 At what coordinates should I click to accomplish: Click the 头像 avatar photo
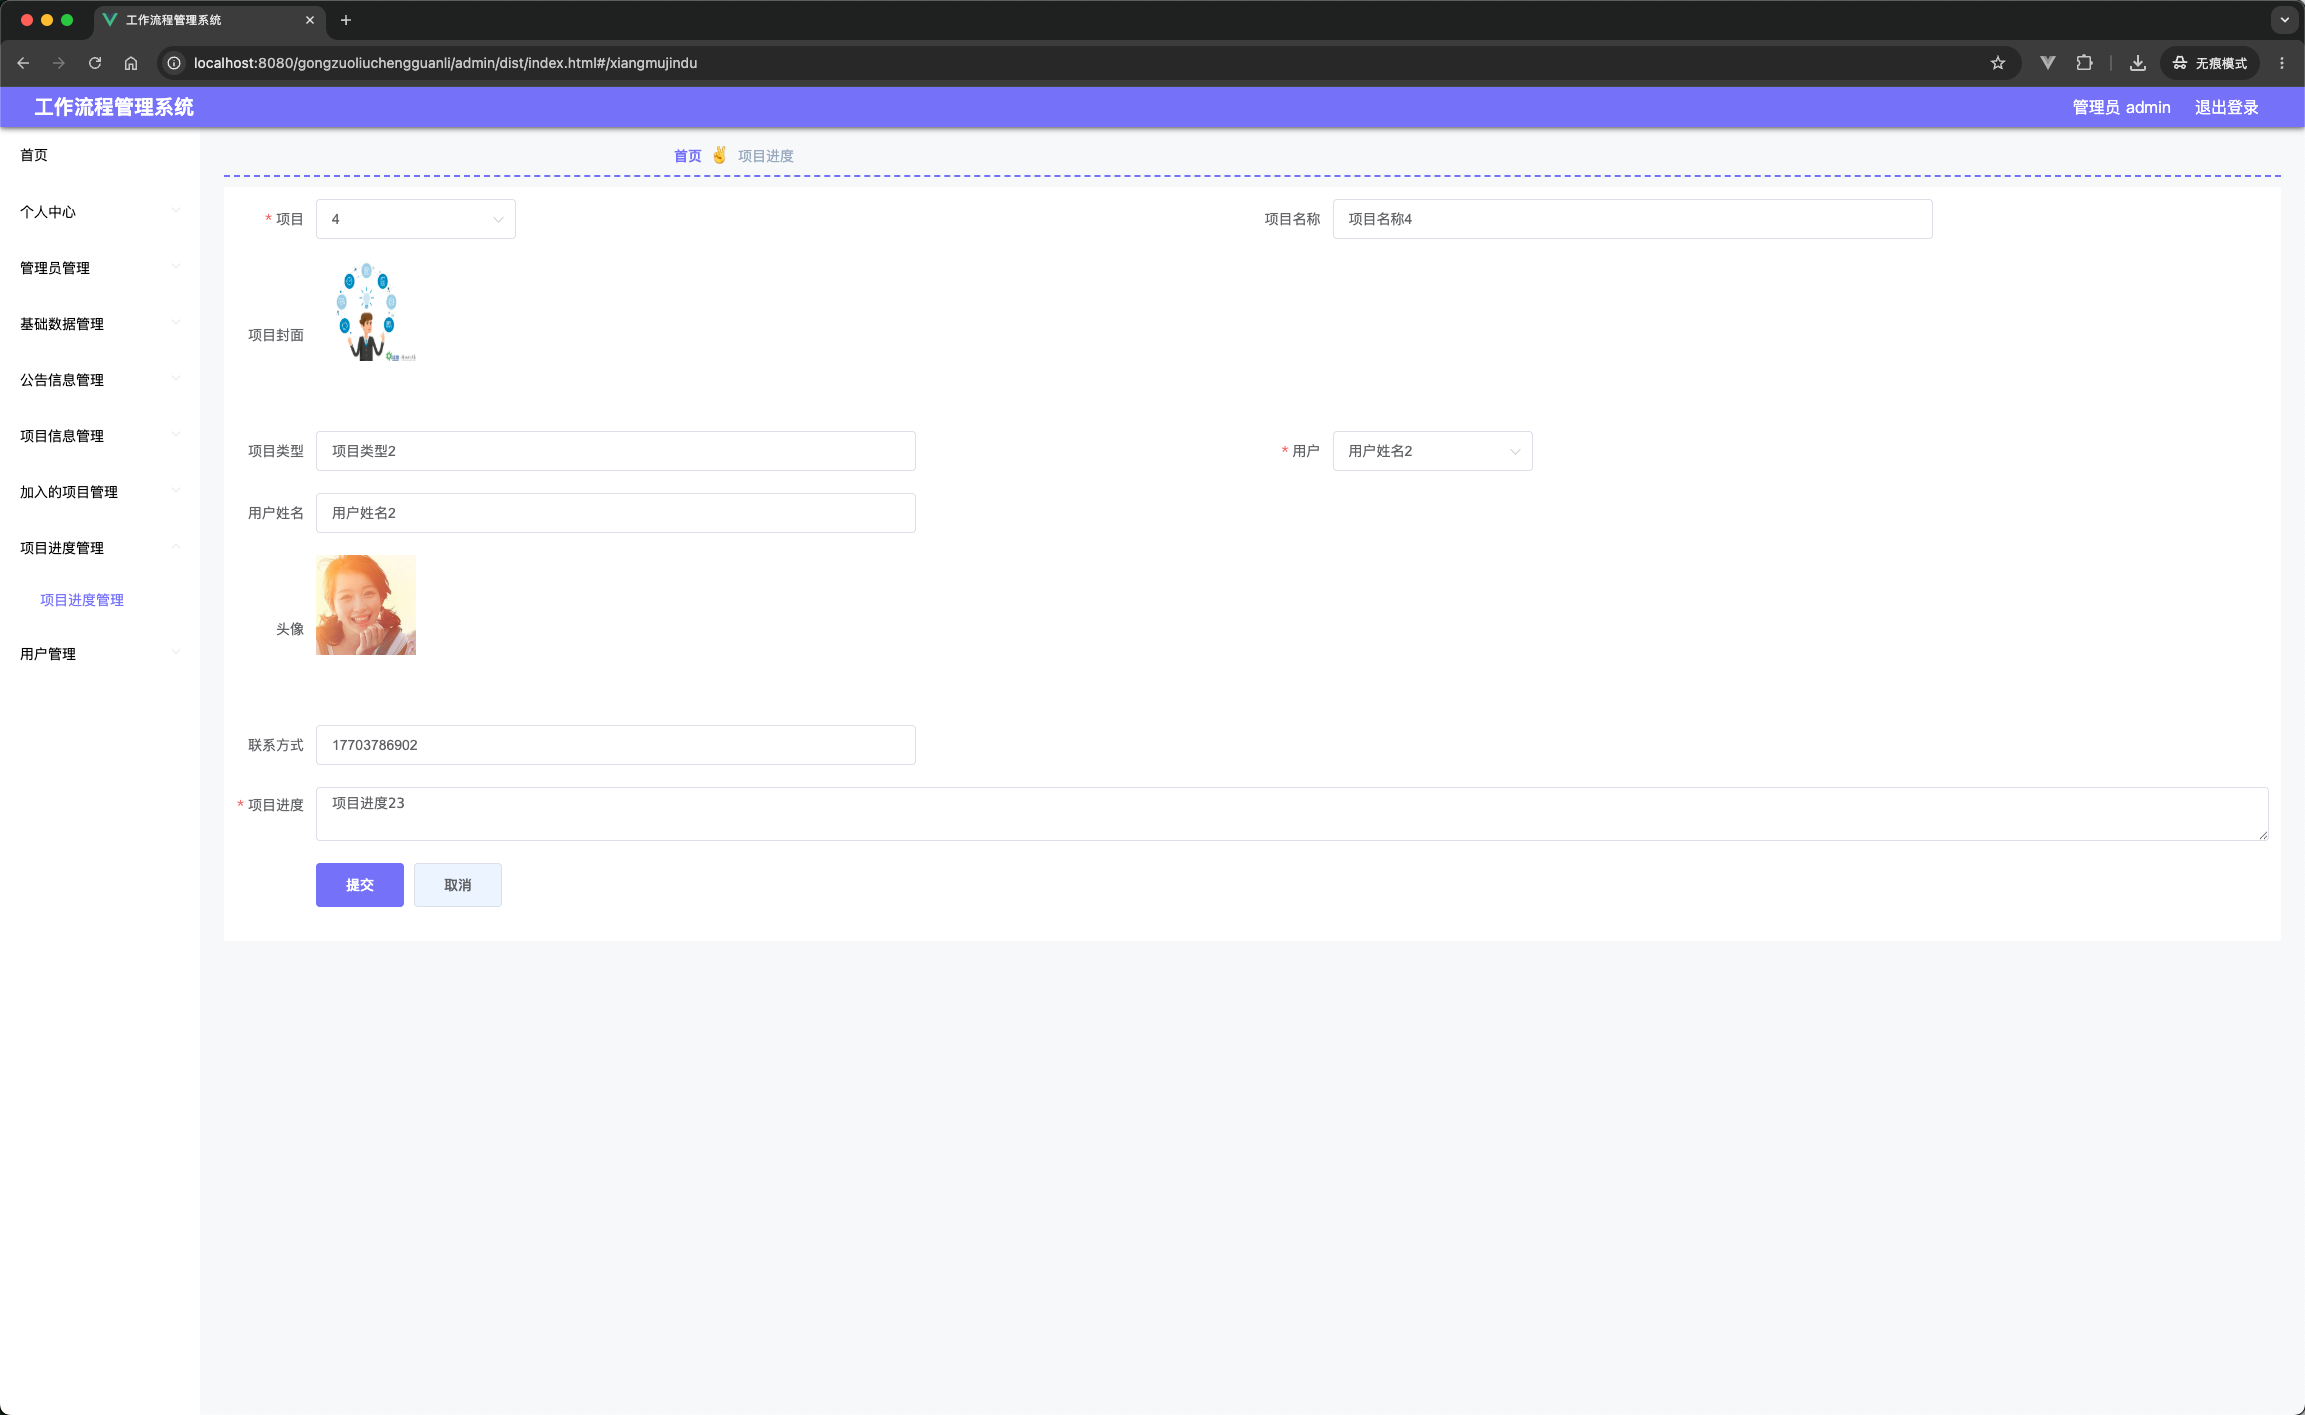(x=366, y=605)
